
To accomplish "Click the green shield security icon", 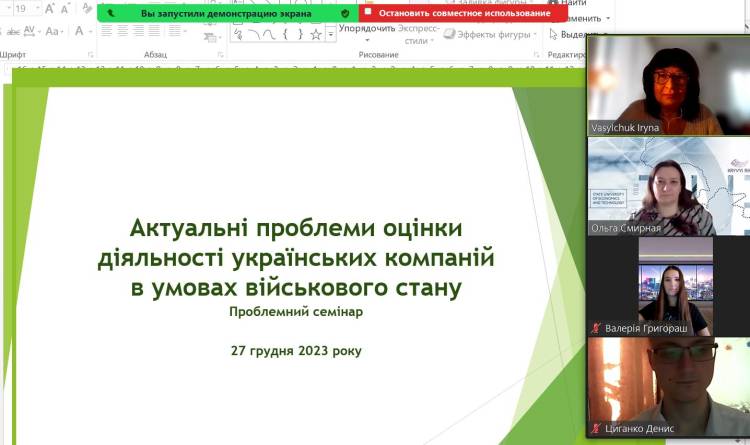I will pos(345,14).
